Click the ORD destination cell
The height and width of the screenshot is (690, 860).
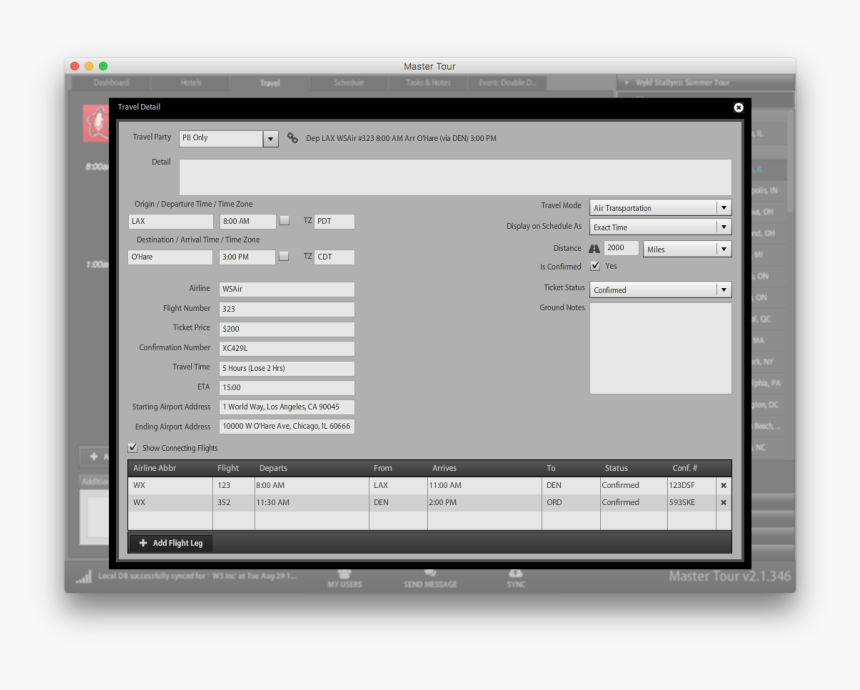[x=571, y=502]
